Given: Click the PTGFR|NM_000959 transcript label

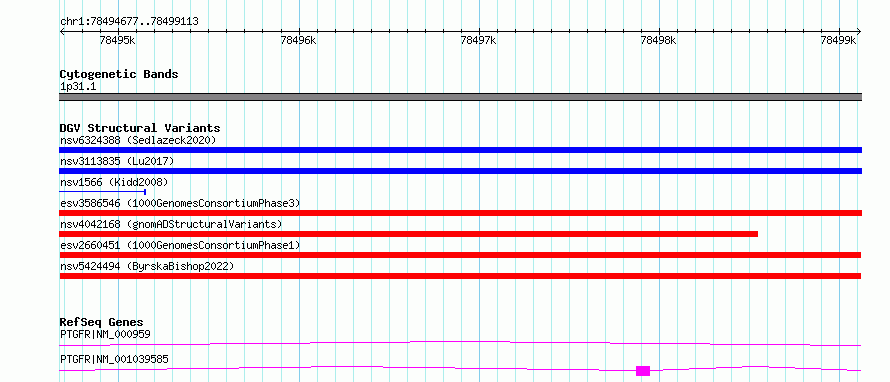Looking at the screenshot, I should pyautogui.click(x=105, y=334).
